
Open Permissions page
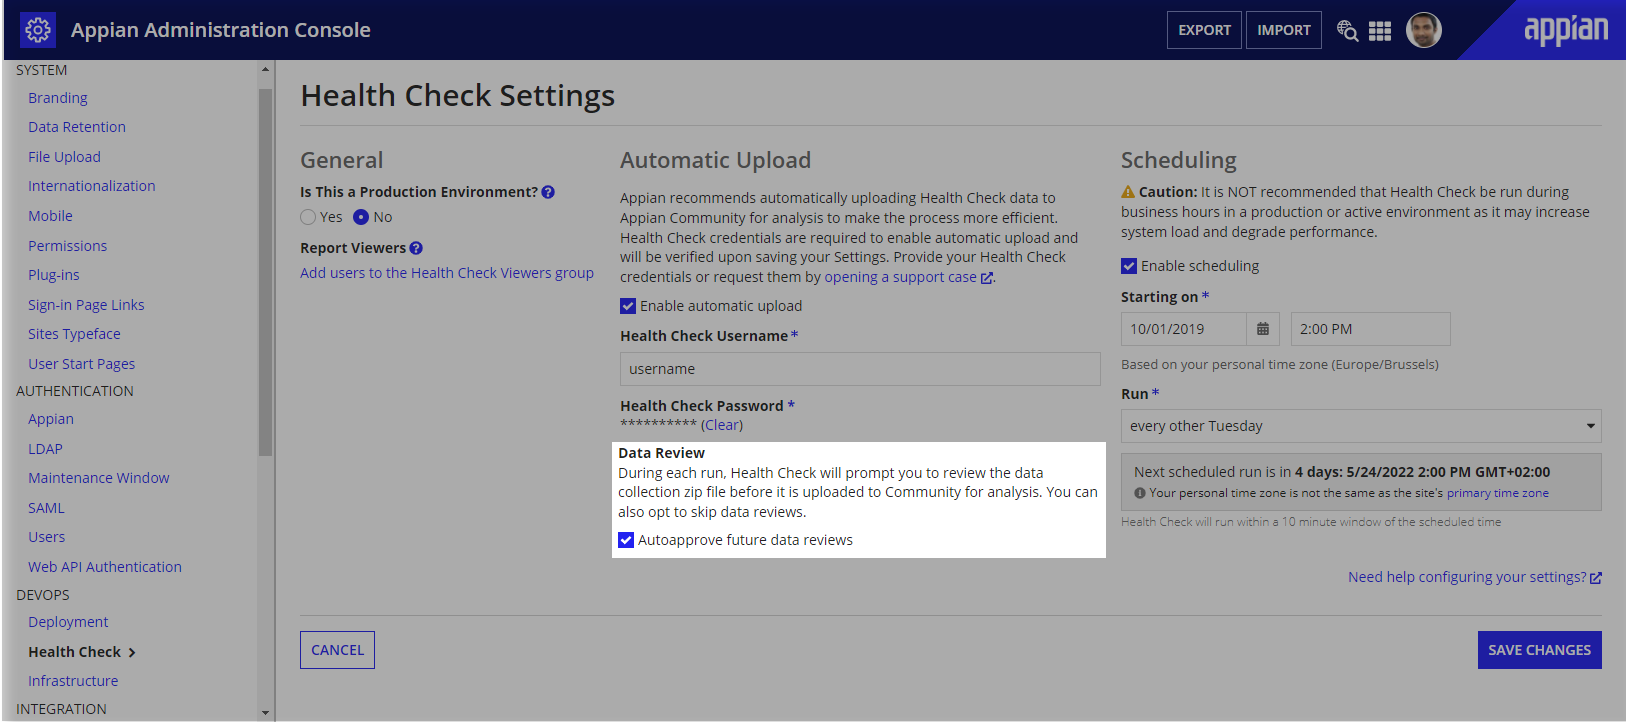coord(67,246)
